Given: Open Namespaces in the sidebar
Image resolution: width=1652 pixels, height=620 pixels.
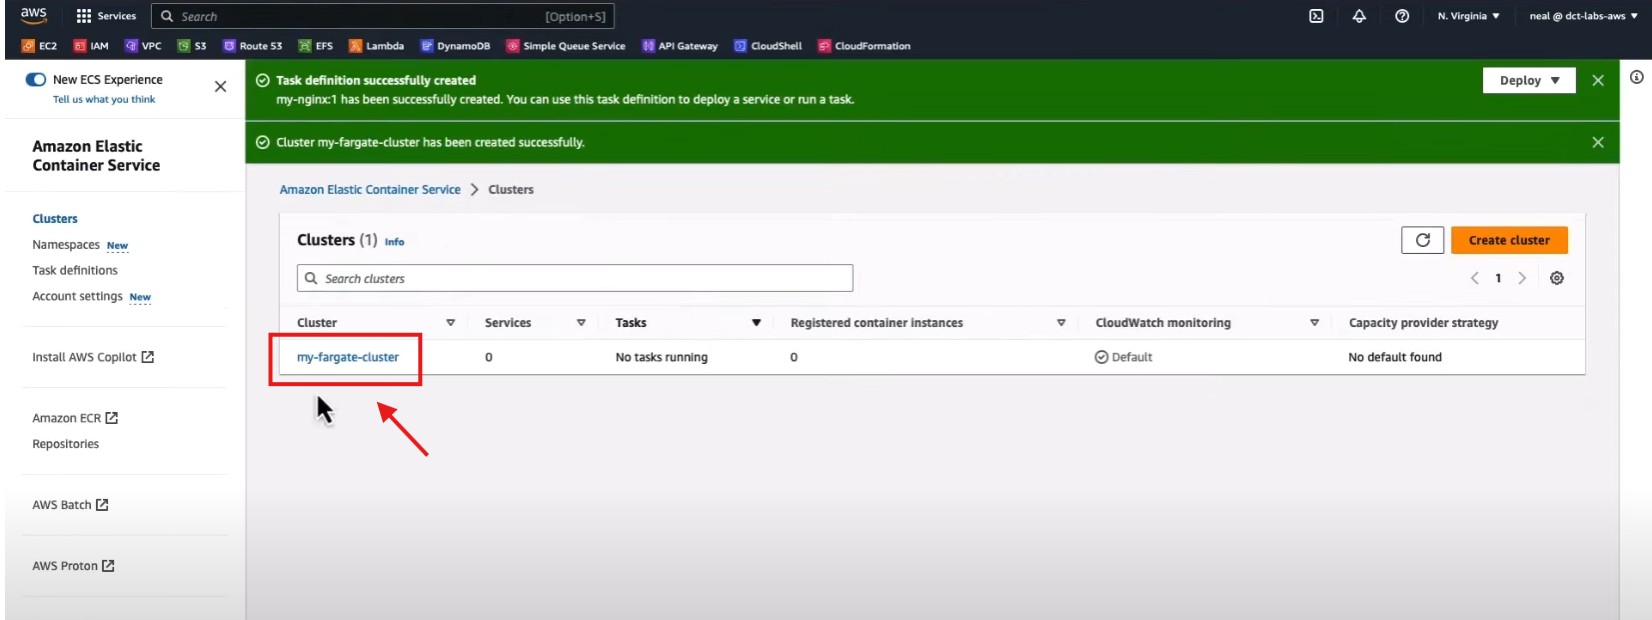Looking at the screenshot, I should coord(66,245).
